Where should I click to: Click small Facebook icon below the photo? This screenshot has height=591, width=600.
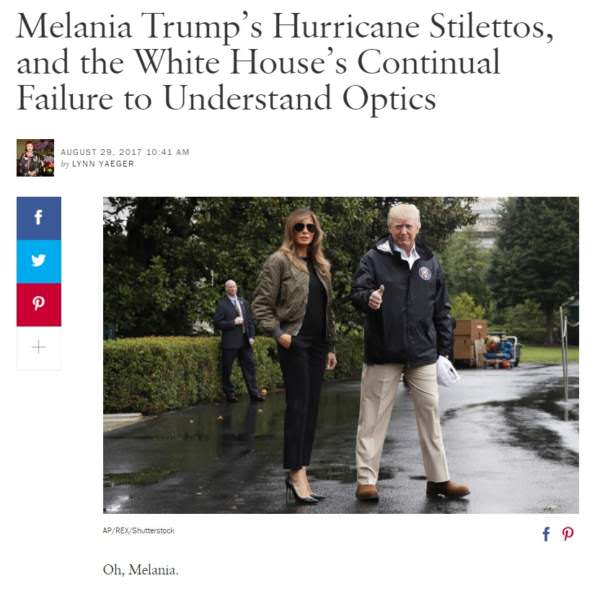[x=546, y=534]
